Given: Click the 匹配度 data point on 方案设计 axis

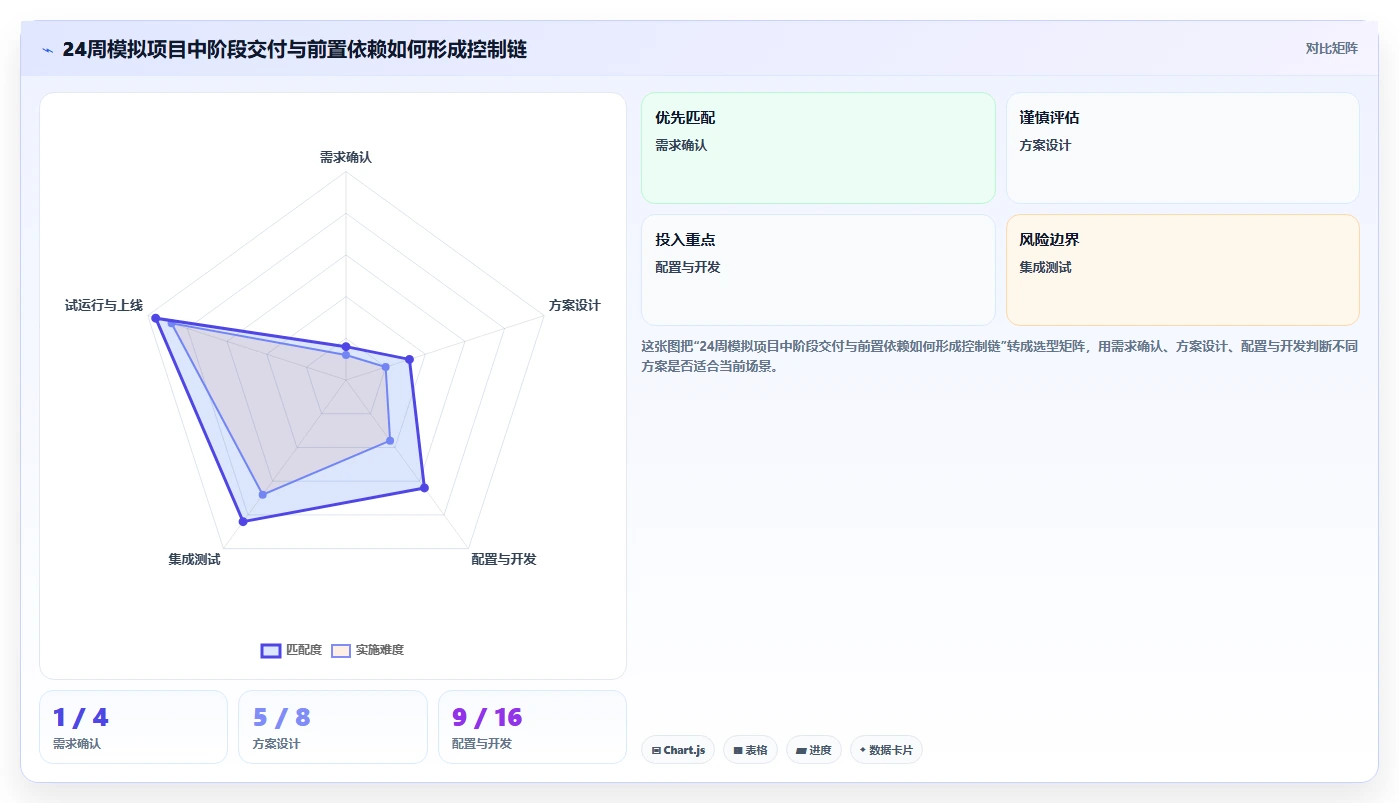Looking at the screenshot, I should click(409, 359).
